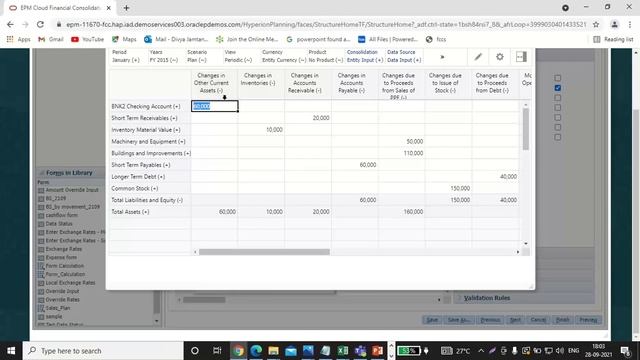
Task: Change the Currency Entity Currency selector
Action: 284,56
